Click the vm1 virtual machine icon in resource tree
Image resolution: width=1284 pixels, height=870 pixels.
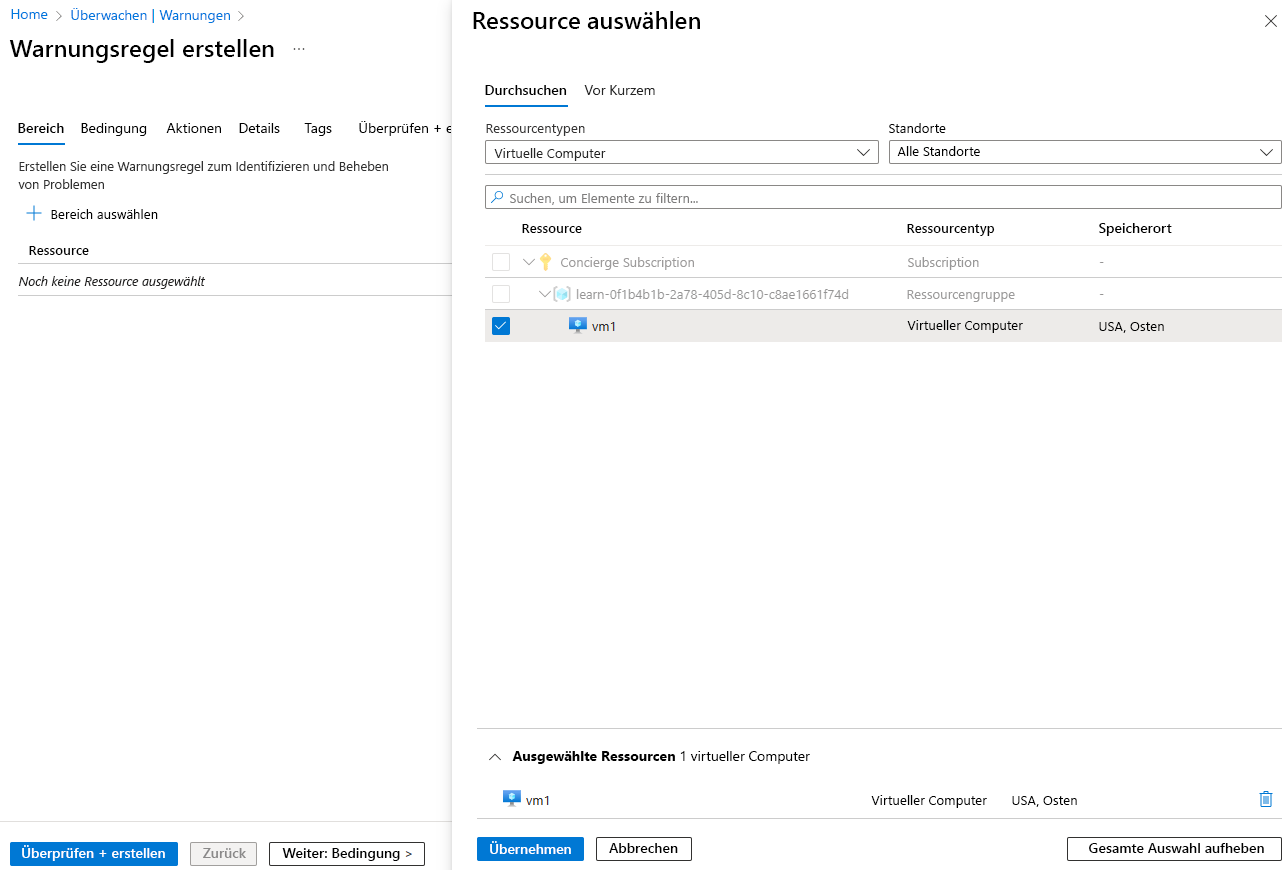pyautogui.click(x=577, y=325)
